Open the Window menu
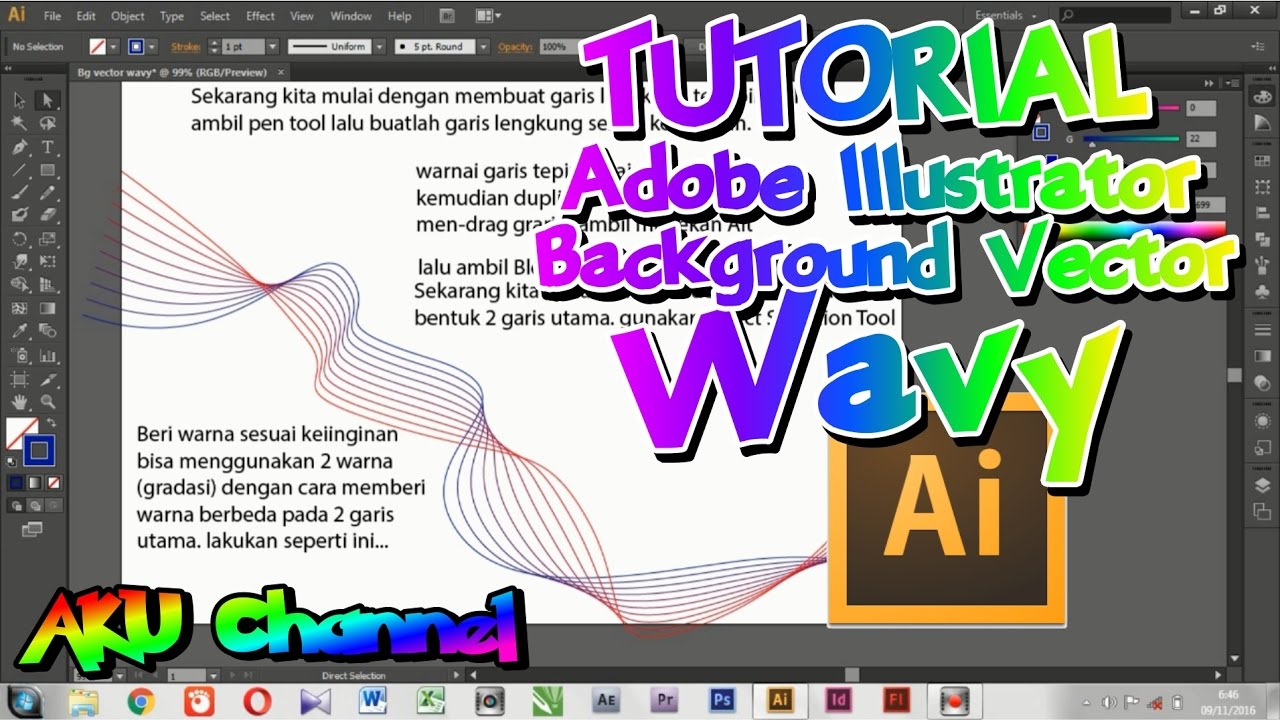The width and height of the screenshot is (1280, 720). (350, 16)
